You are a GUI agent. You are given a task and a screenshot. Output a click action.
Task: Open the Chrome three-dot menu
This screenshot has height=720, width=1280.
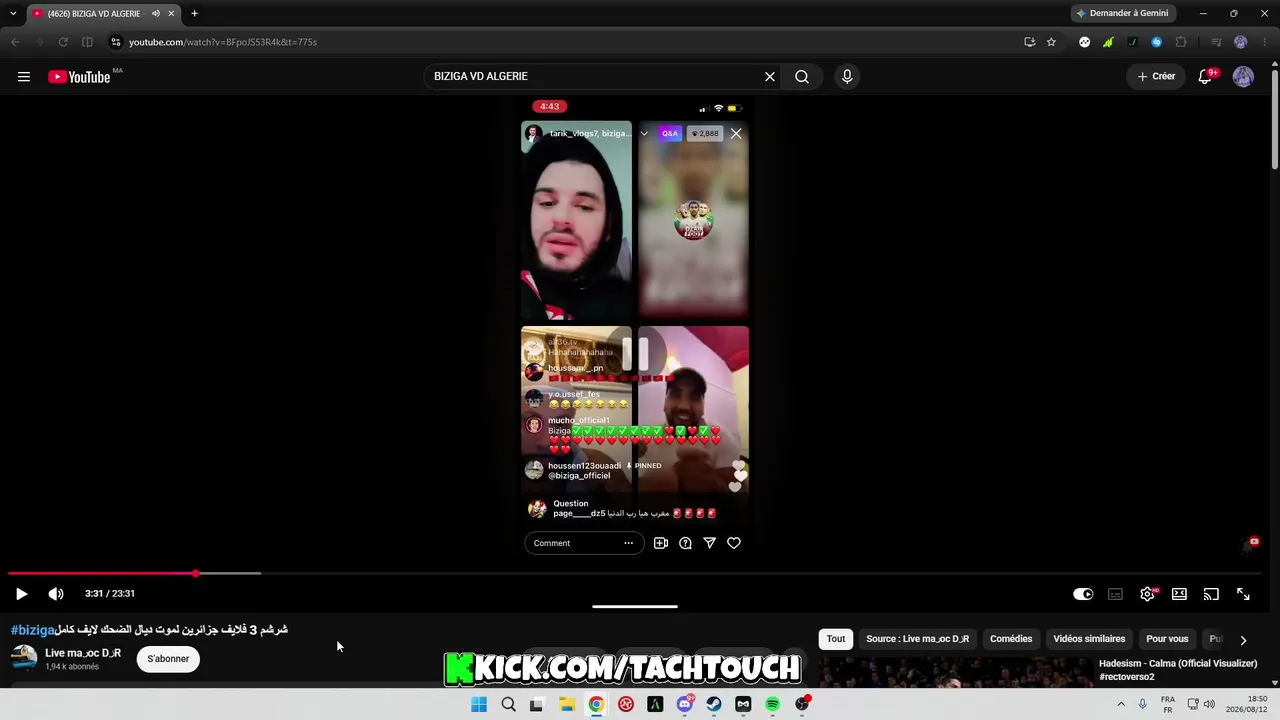(x=1265, y=42)
